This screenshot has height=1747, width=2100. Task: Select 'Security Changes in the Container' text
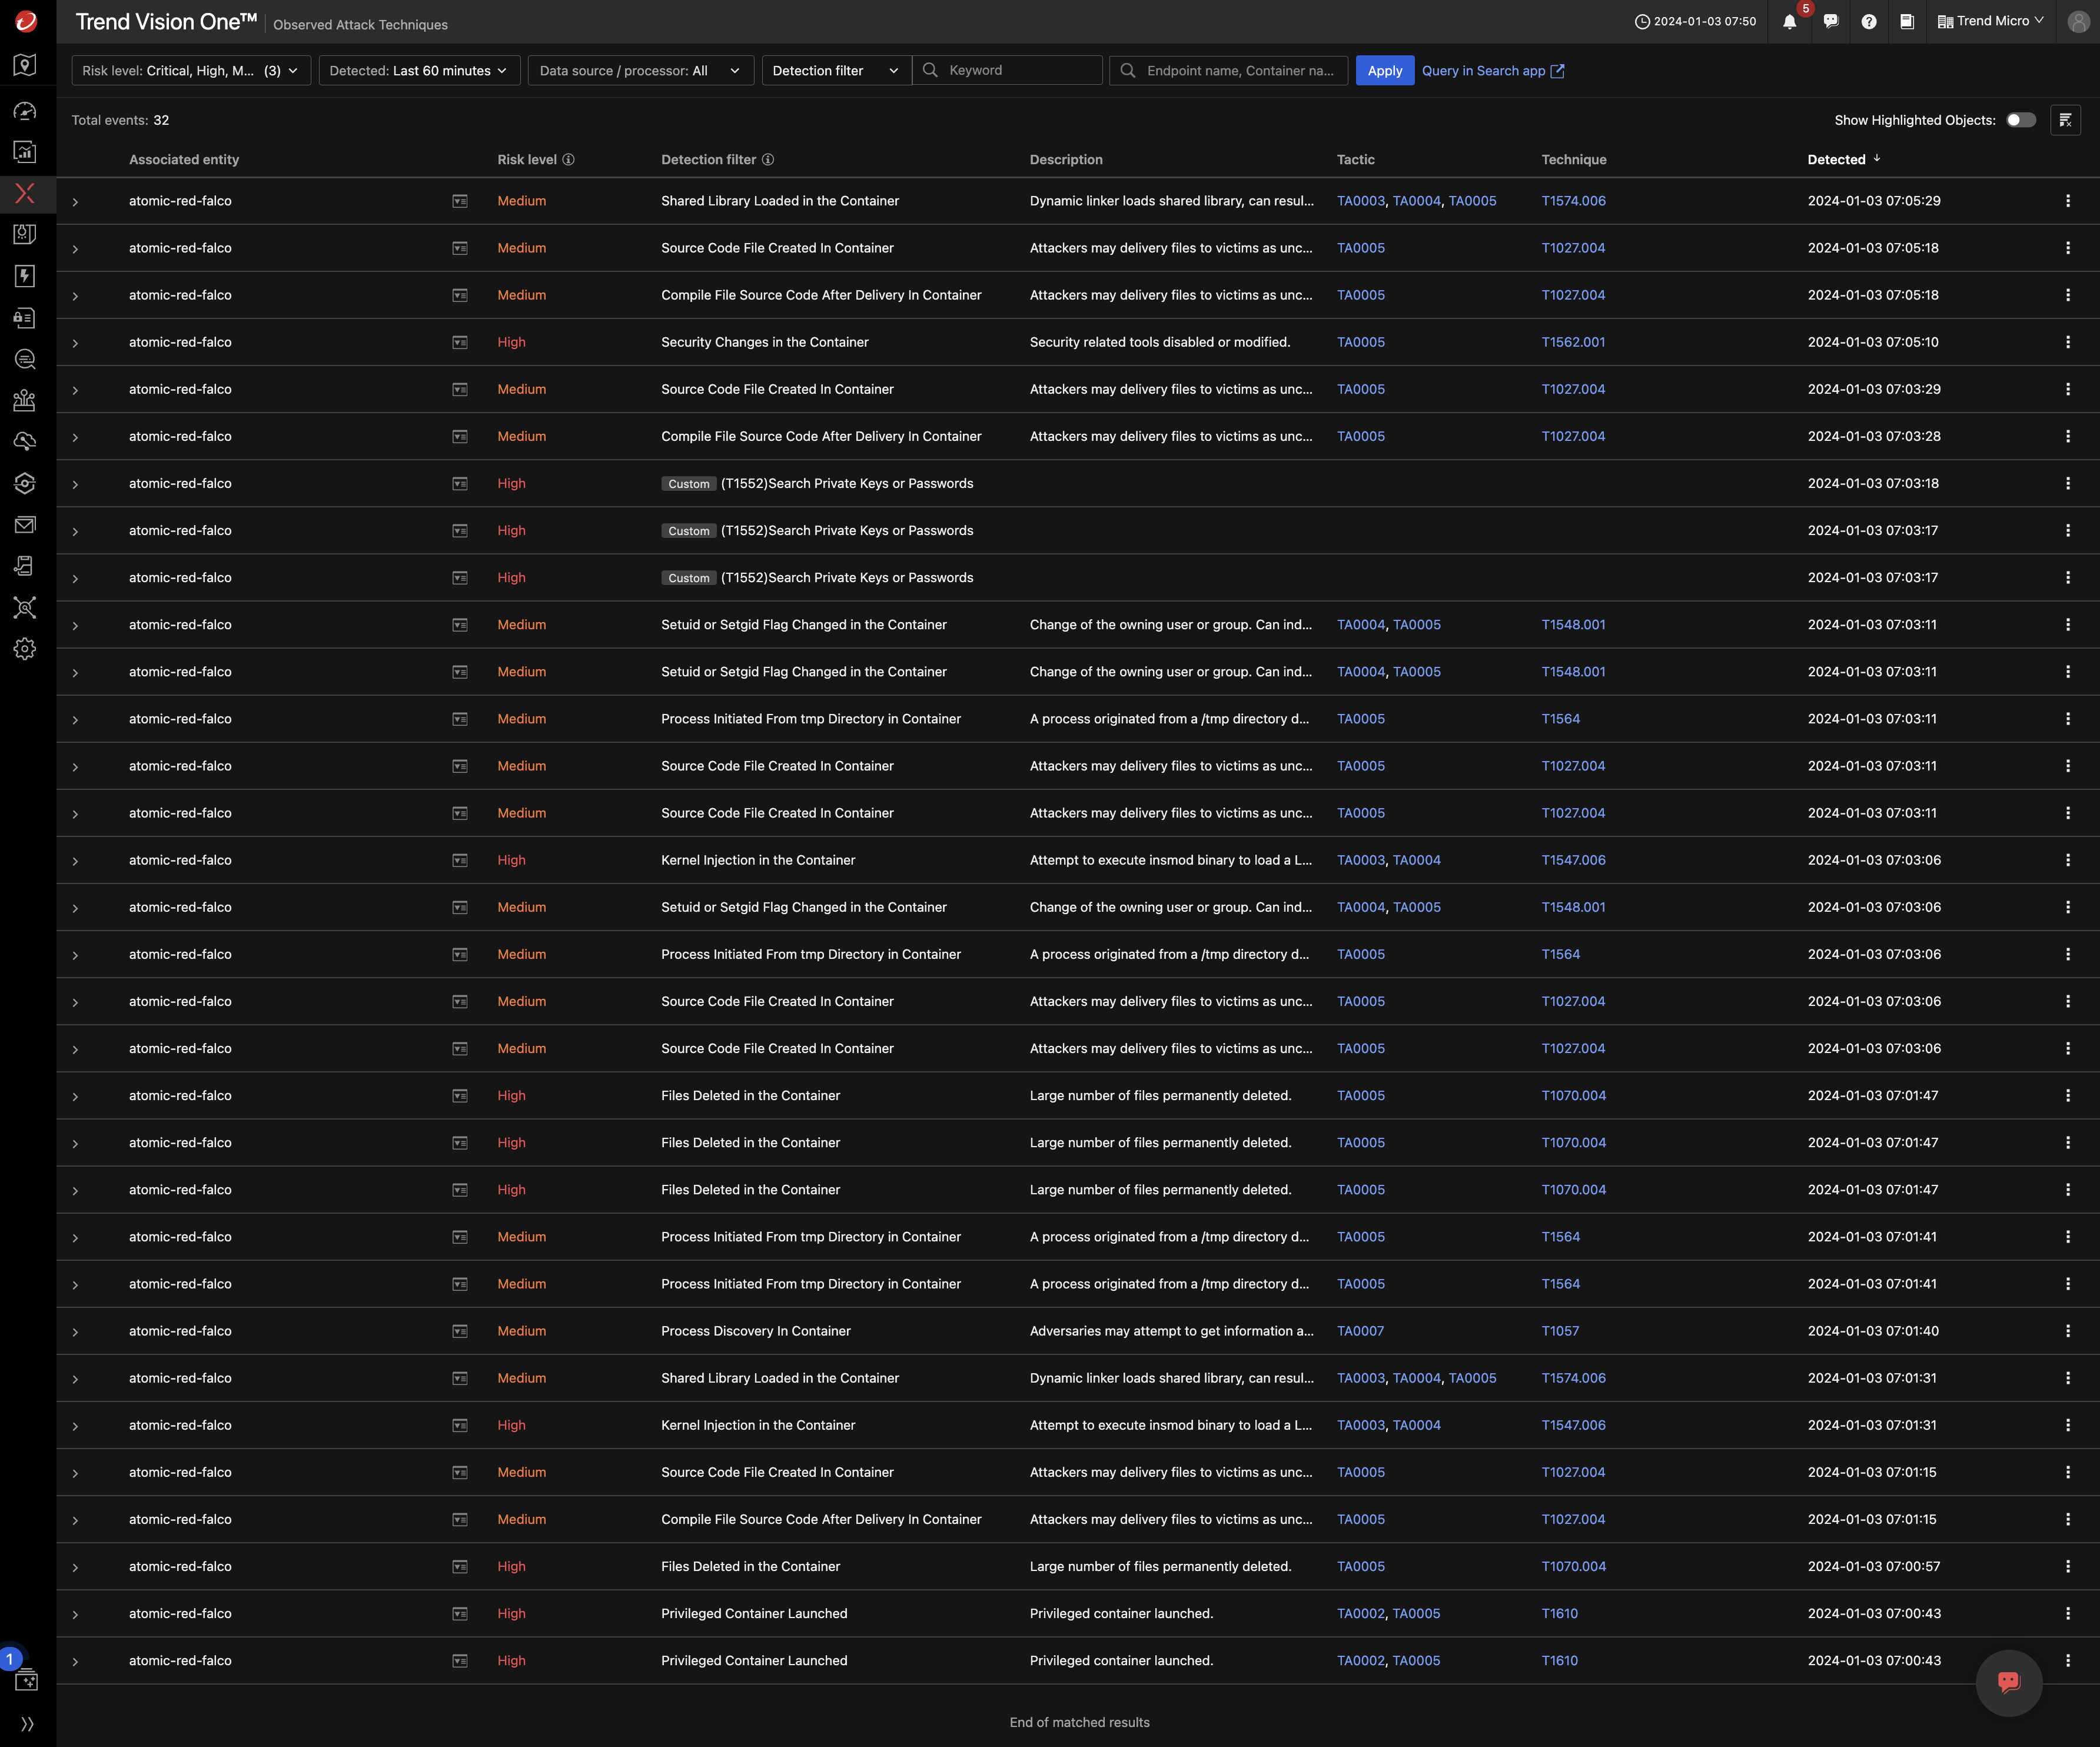point(764,343)
